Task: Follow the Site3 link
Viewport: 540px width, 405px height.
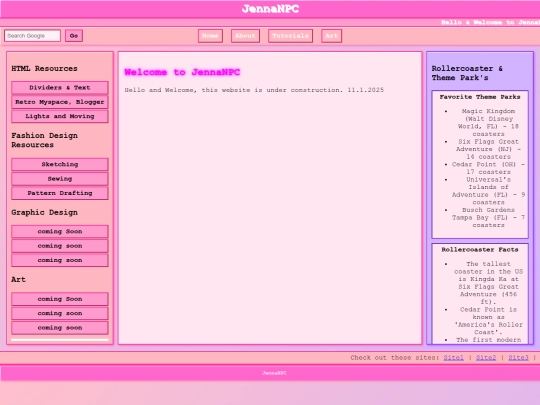Action: coord(518,357)
